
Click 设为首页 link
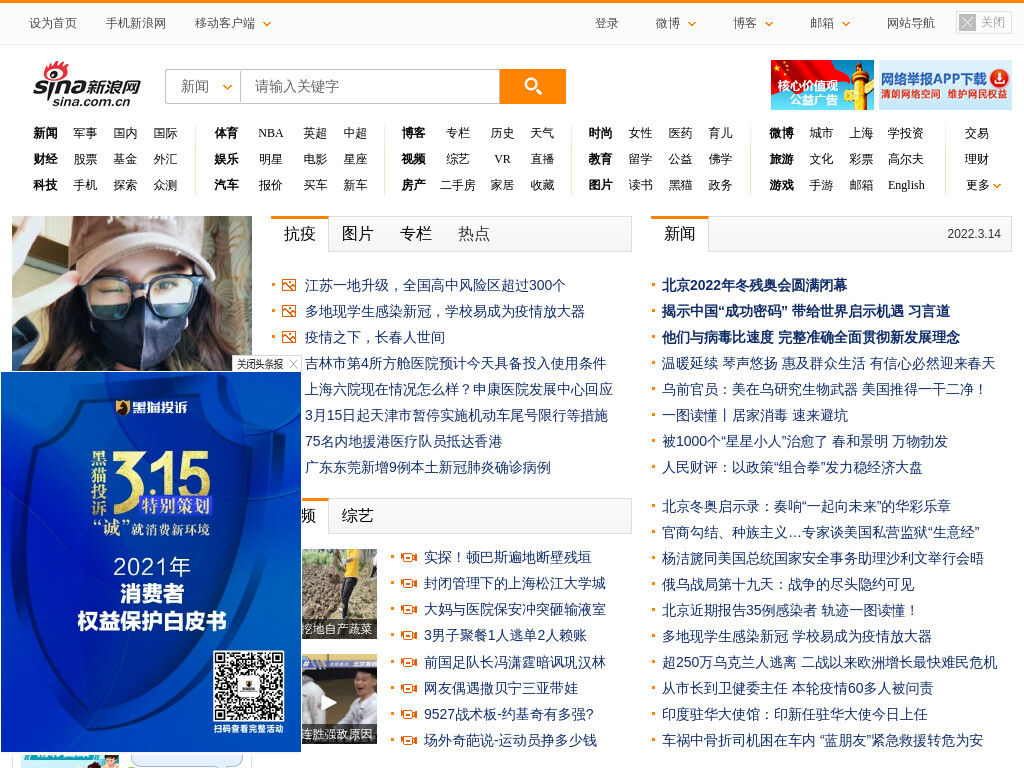(x=52, y=24)
